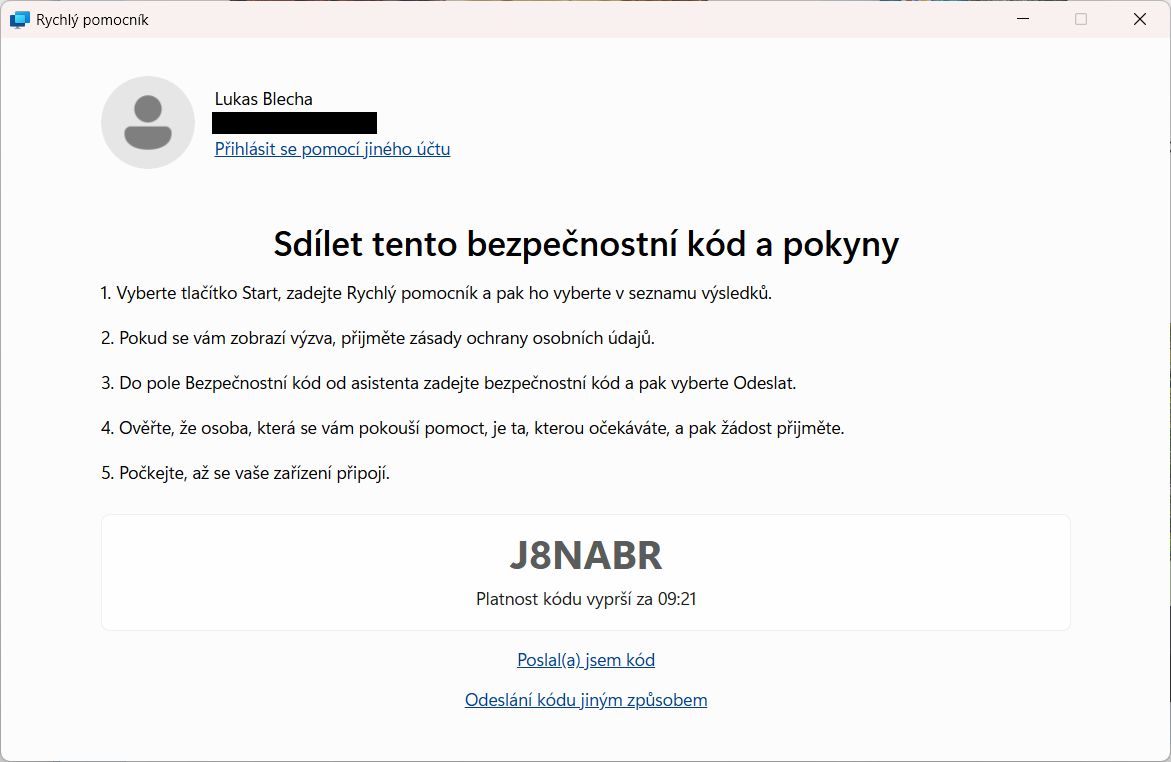Click step 5 'Počkejte, až se vaše zařízení připojí'
Viewport: 1171px width, 762px height.
coord(246,473)
